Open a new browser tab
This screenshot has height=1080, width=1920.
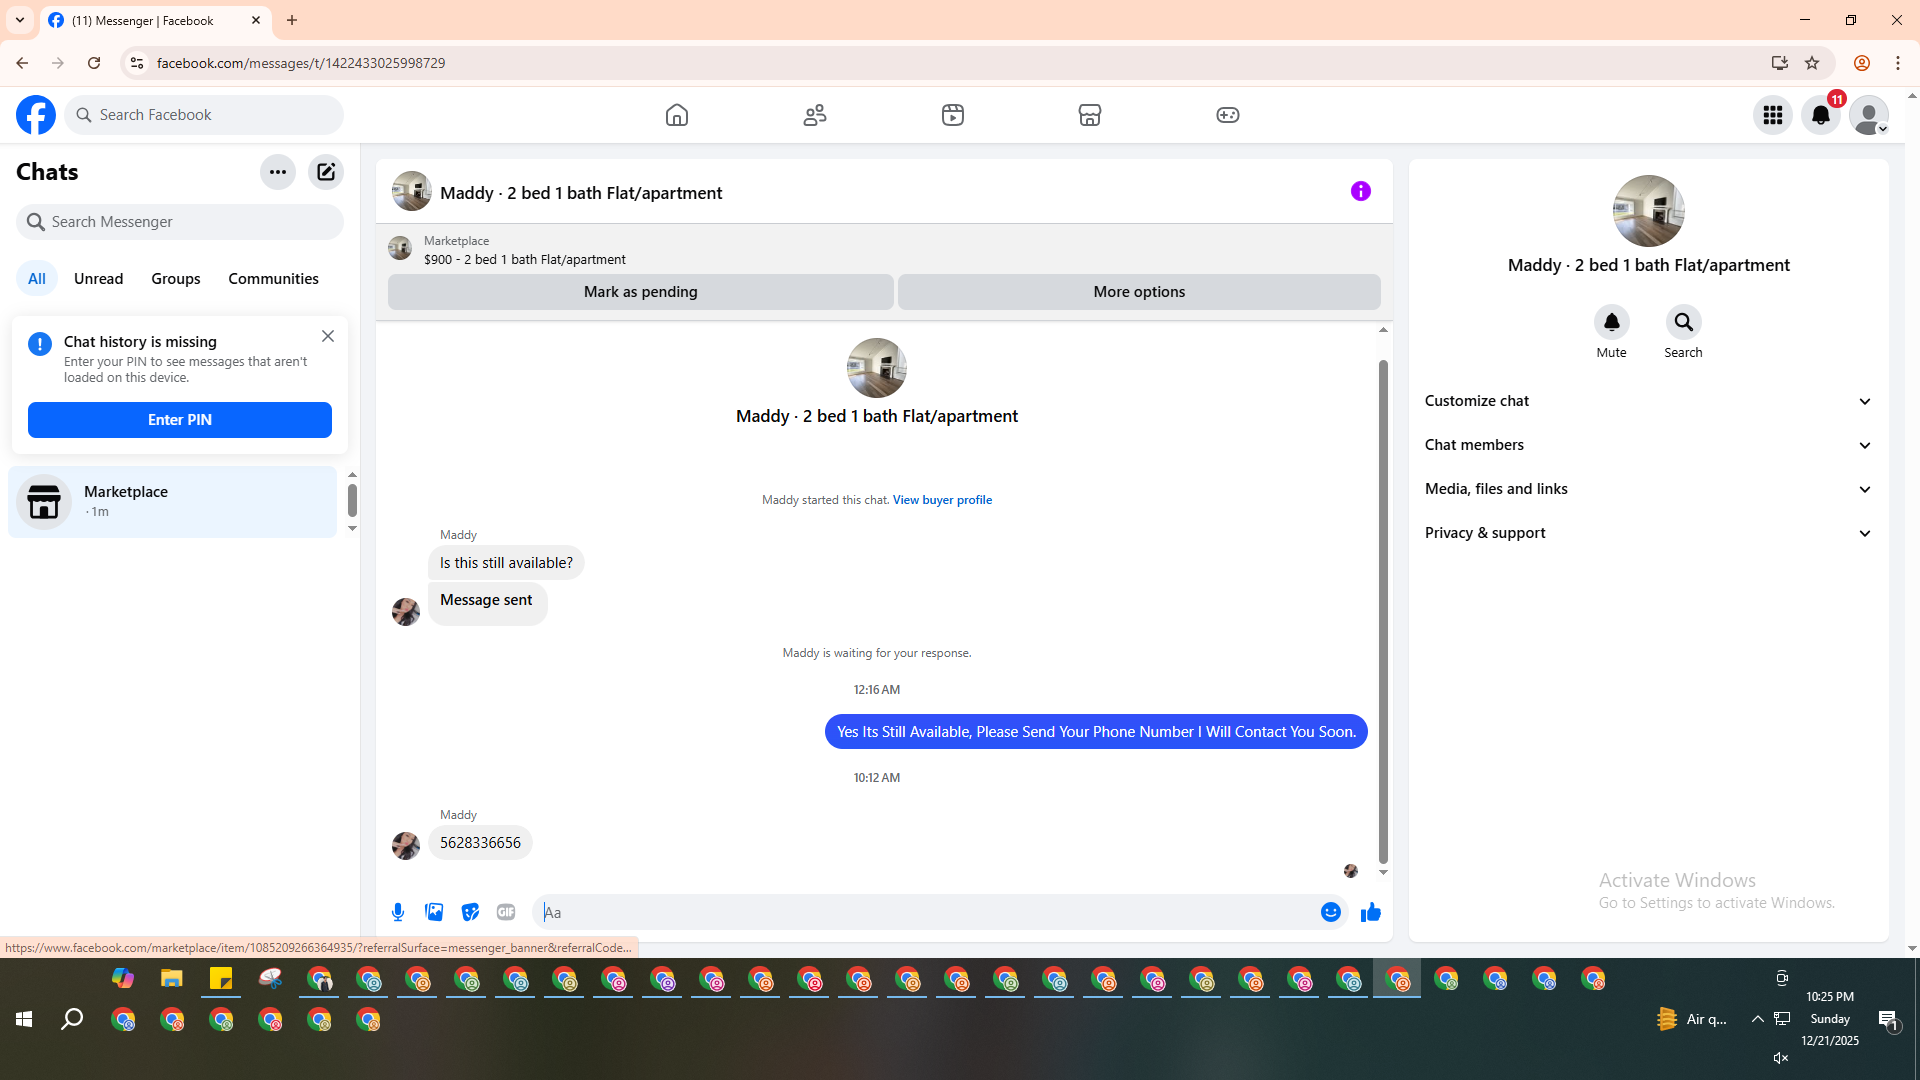tap(292, 20)
